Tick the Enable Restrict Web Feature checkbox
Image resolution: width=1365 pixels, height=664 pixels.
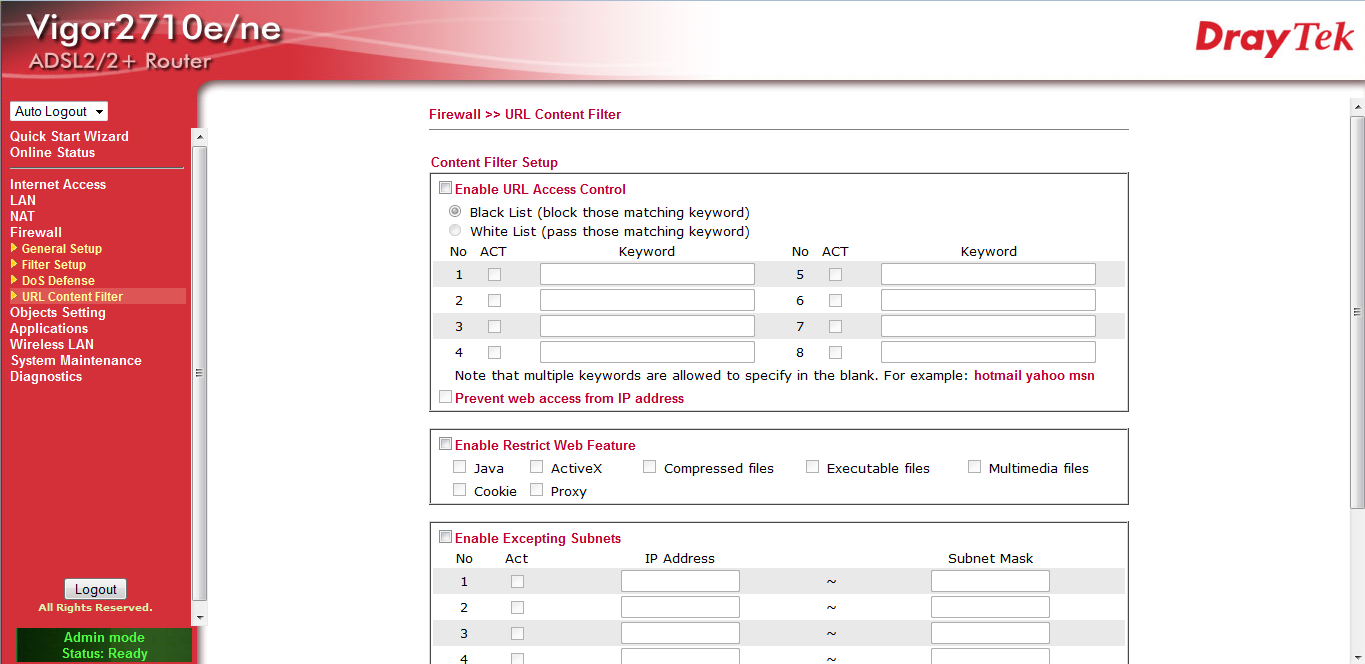pyautogui.click(x=446, y=444)
